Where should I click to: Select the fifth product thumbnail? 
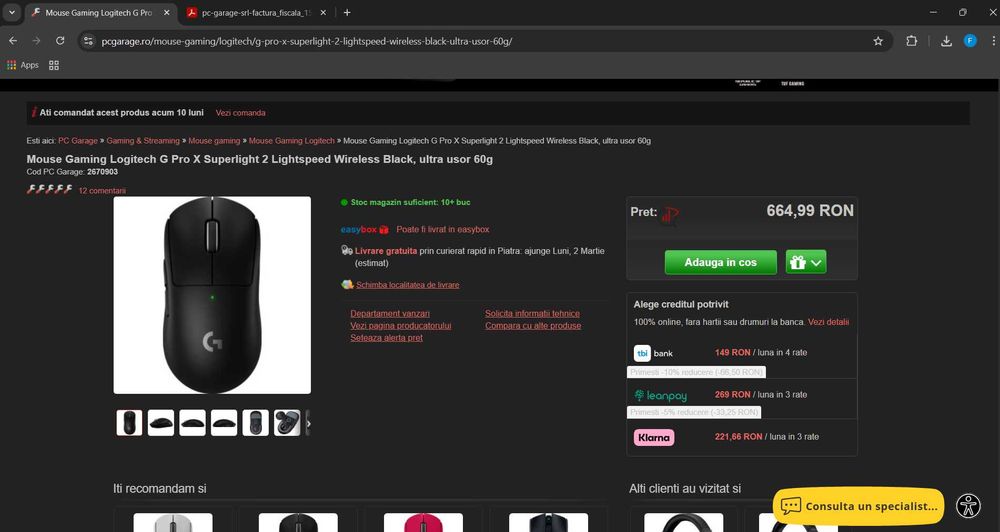point(256,423)
